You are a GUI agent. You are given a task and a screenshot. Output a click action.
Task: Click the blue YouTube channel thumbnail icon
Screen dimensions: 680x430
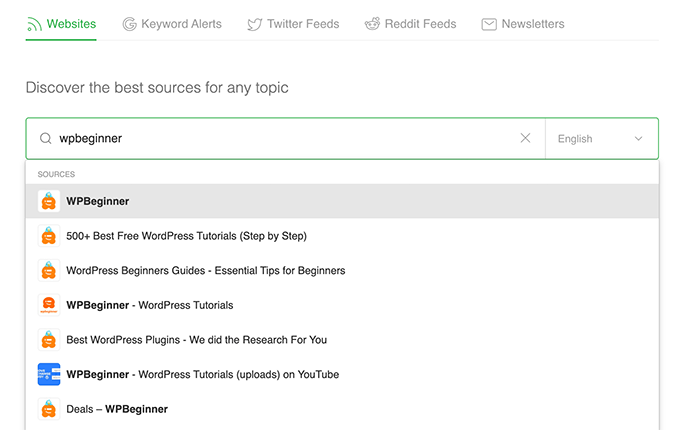pos(49,374)
